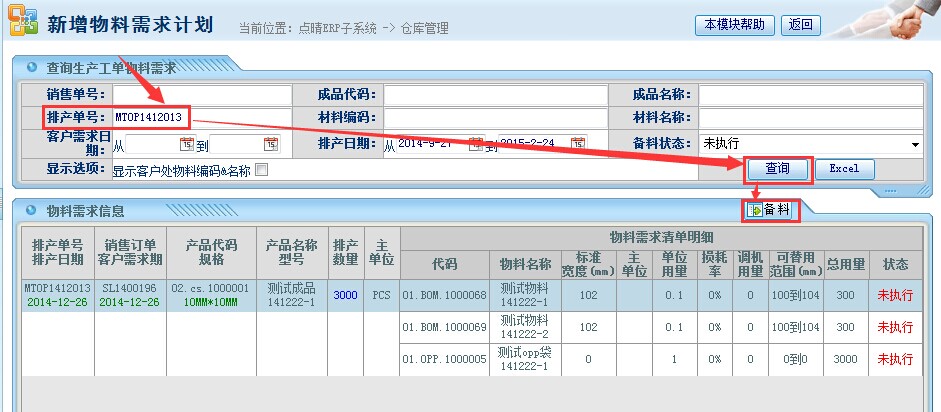Viewport: 941px width, 412px height.
Task: Click the application logo icon at top left
Action: click(x=22, y=24)
